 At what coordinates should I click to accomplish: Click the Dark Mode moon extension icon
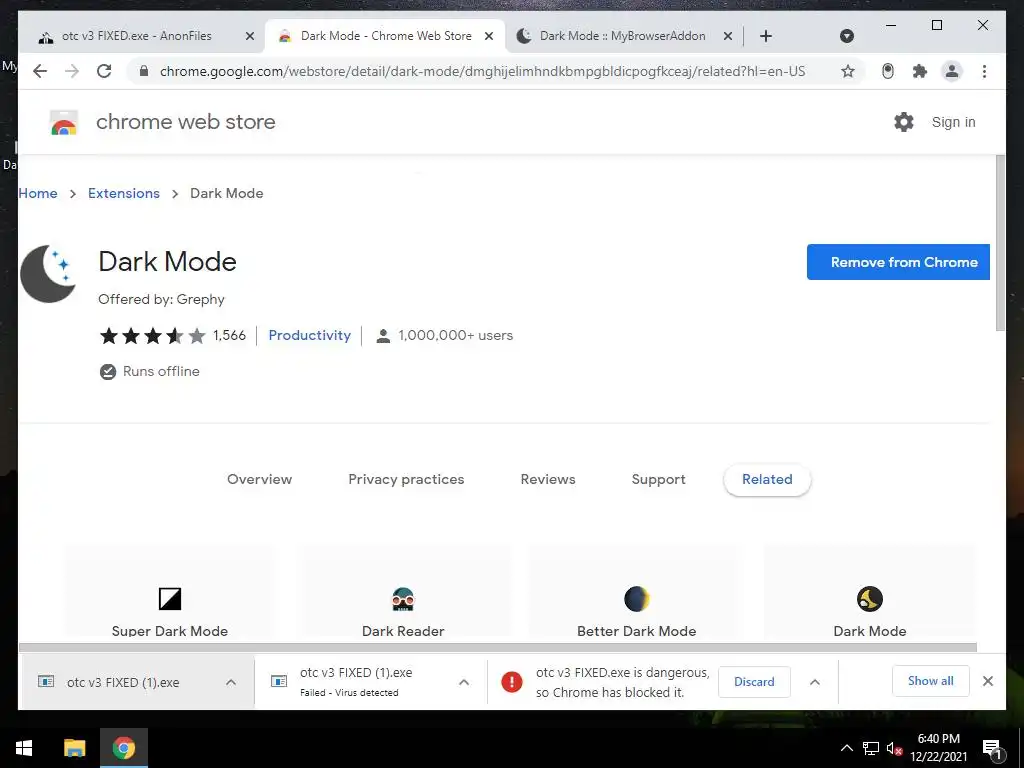[x=48, y=274]
